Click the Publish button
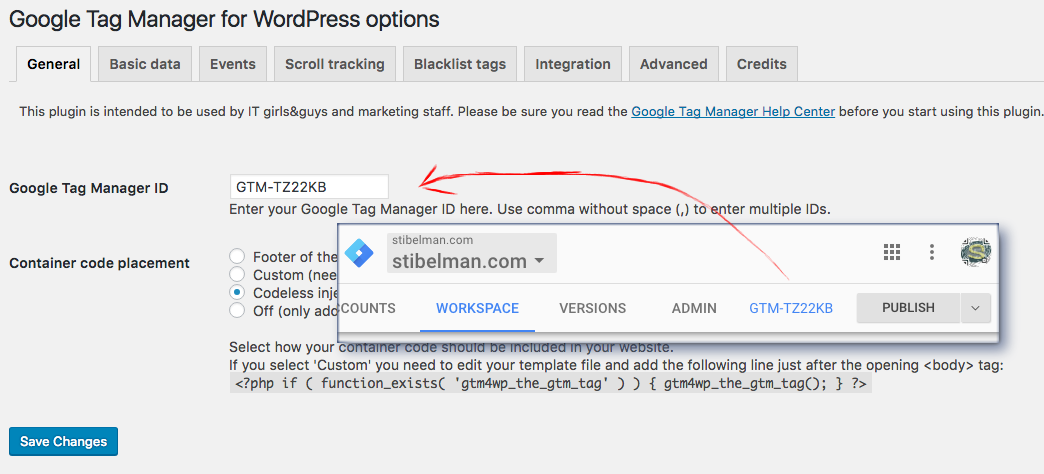Image resolution: width=1044 pixels, height=474 pixels. point(908,308)
